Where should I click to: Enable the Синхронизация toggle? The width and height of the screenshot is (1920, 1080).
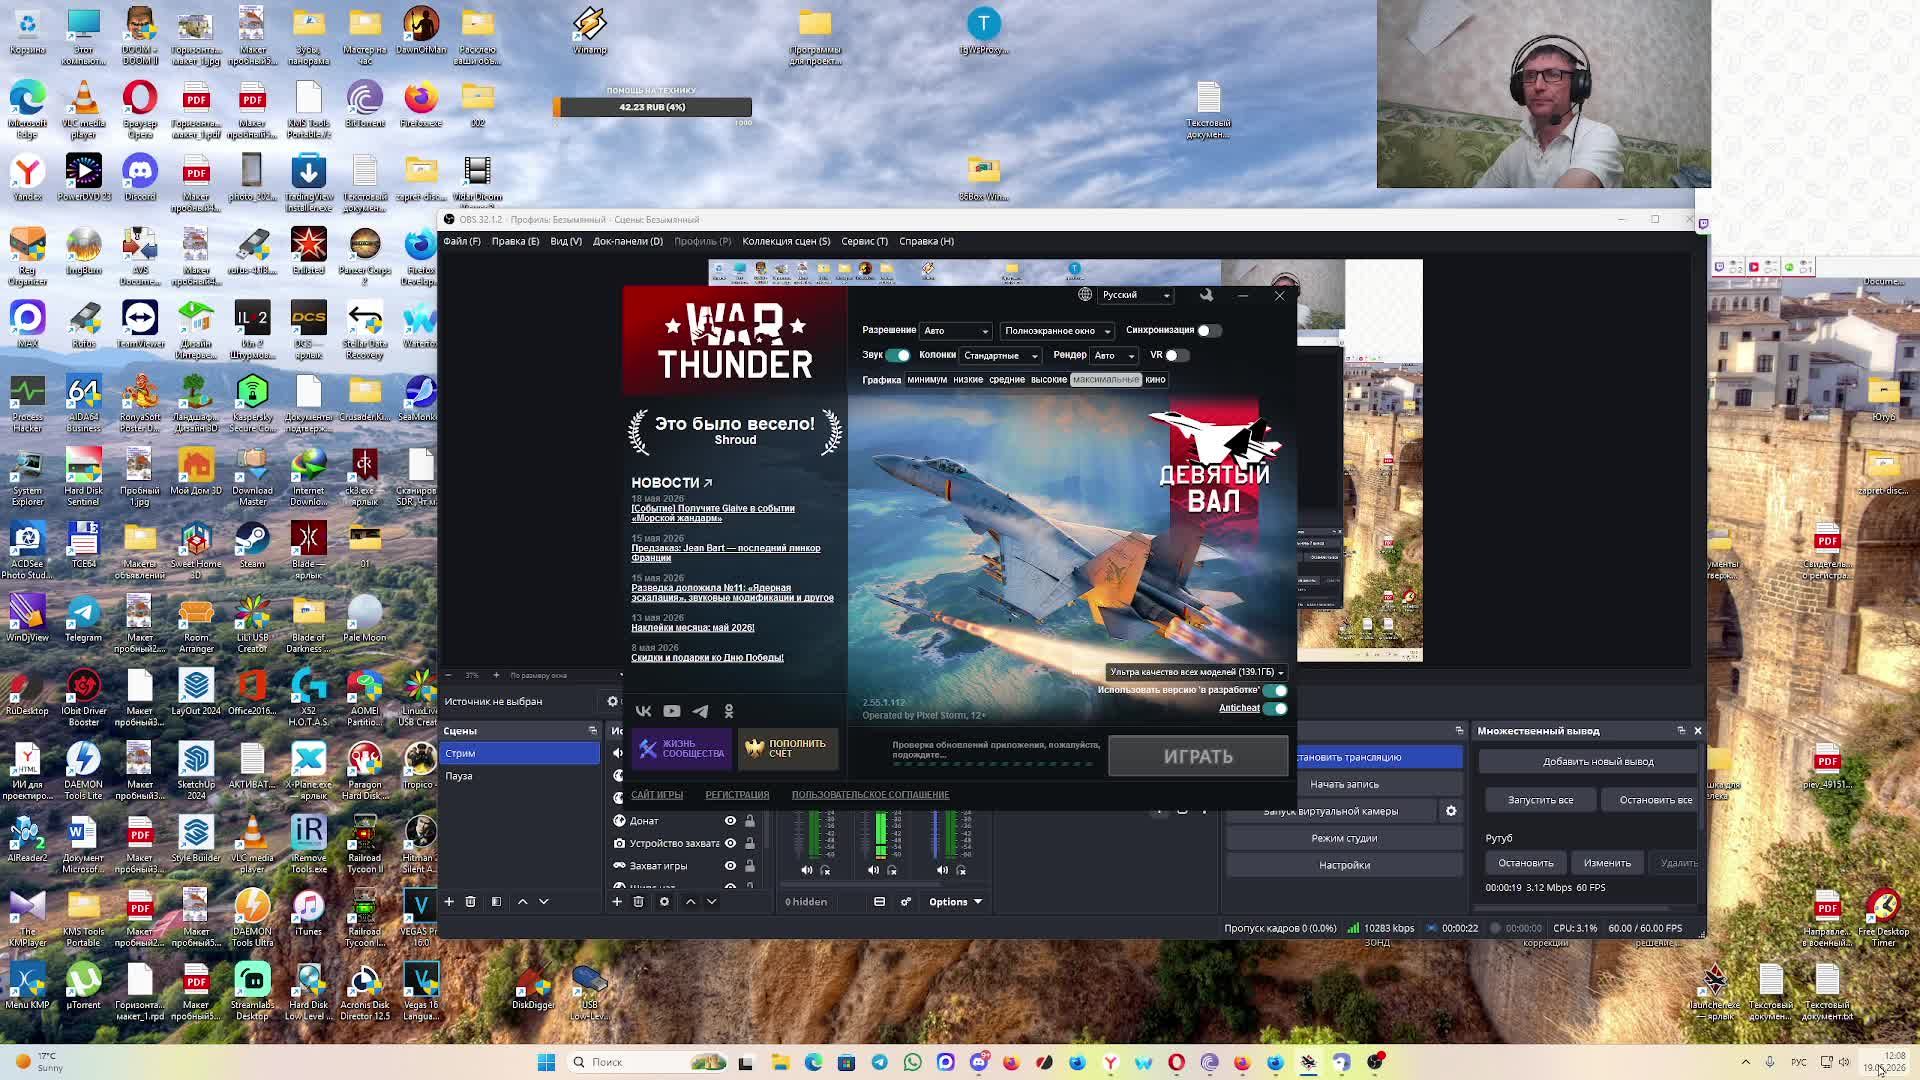[1209, 330]
